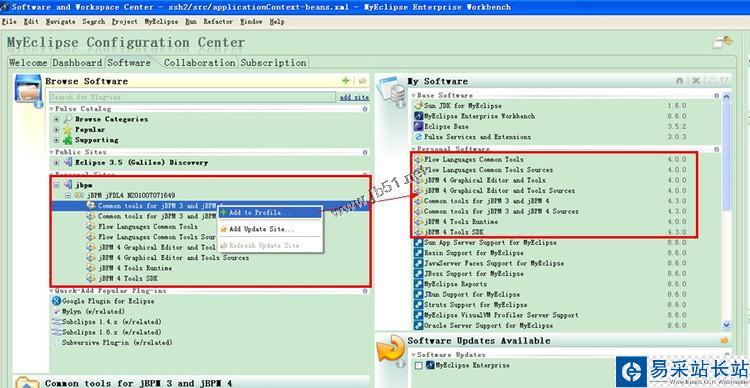The image size is (750, 388).
Task: Switch to the Collaboration tab
Action: point(199,63)
